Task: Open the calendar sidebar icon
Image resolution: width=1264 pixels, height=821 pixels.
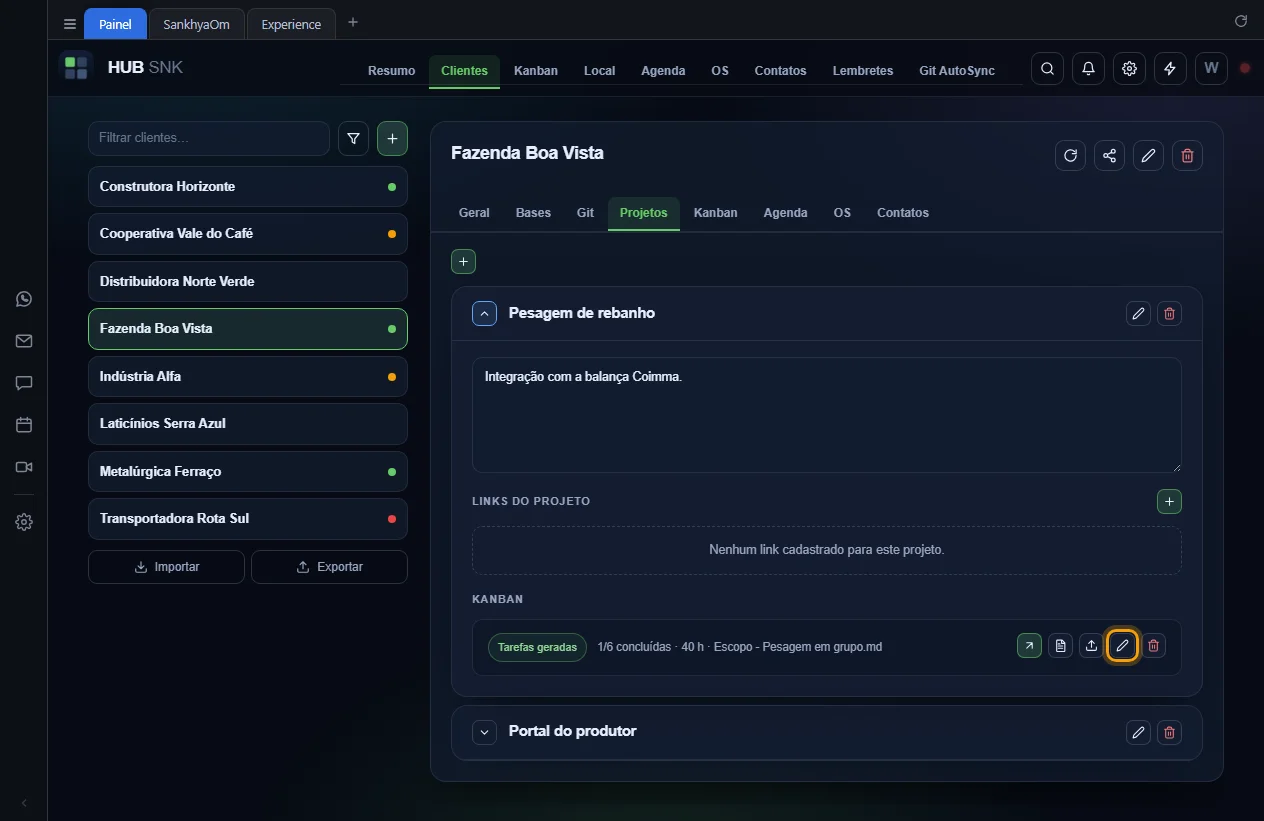Action: [24, 425]
